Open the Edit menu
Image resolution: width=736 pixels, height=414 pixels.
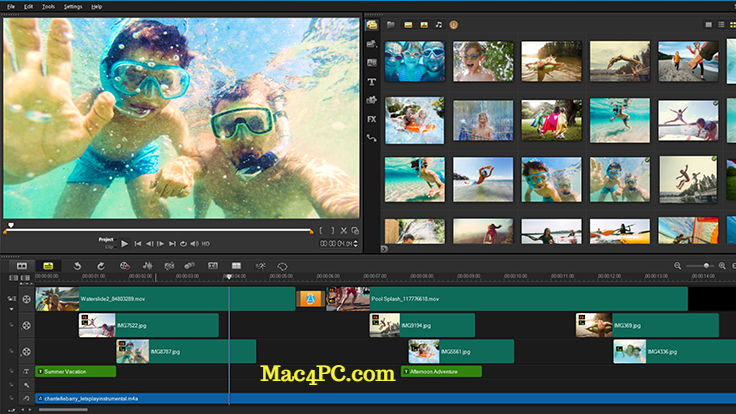click(x=29, y=7)
